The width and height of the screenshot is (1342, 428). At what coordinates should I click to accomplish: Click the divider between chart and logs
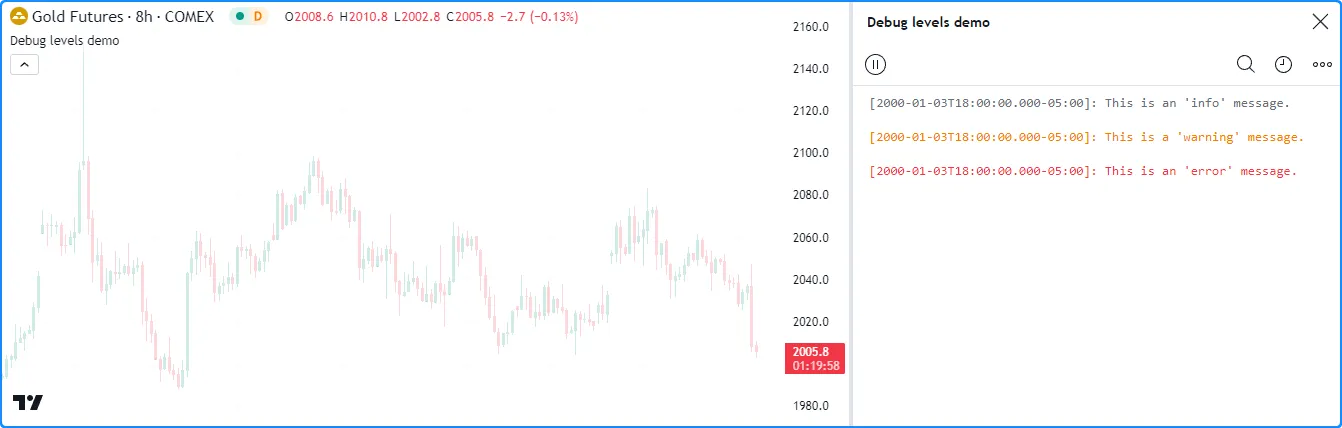click(851, 214)
